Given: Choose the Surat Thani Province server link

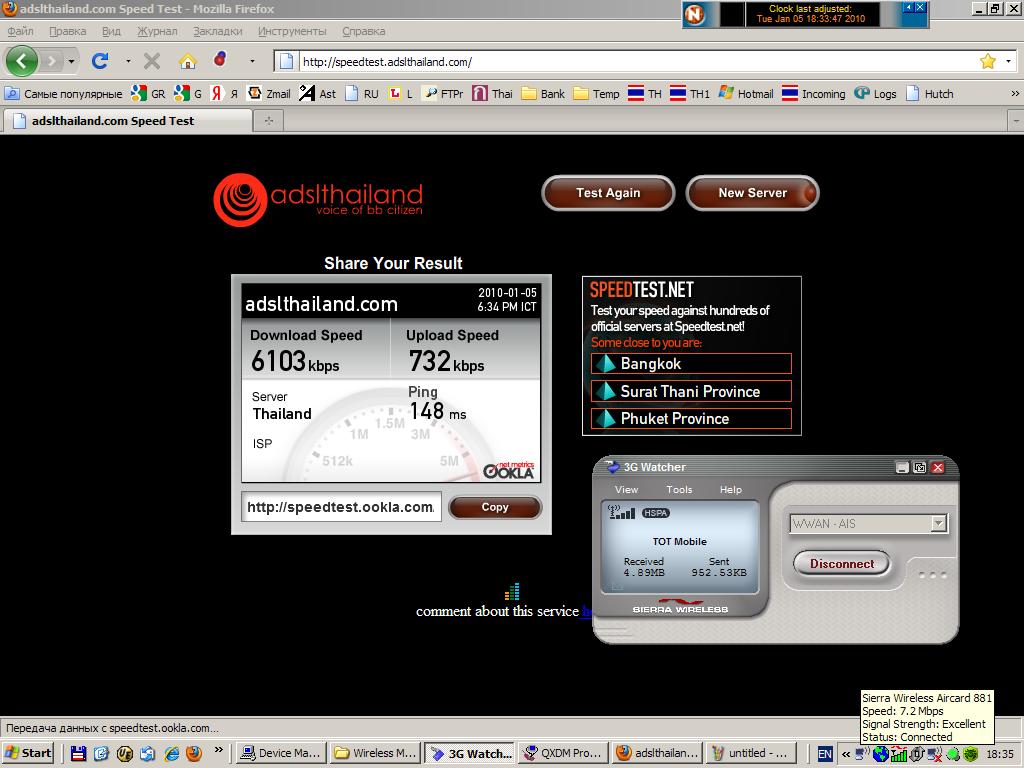Looking at the screenshot, I should tap(691, 391).
